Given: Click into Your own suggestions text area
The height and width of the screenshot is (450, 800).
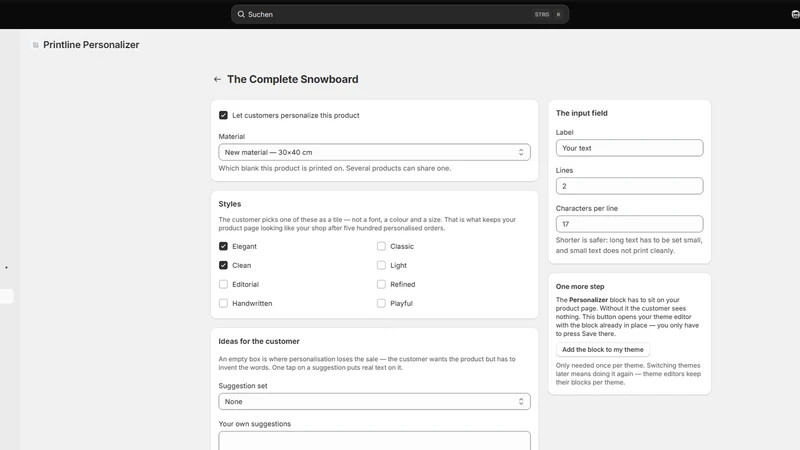Looking at the screenshot, I should click(374, 441).
